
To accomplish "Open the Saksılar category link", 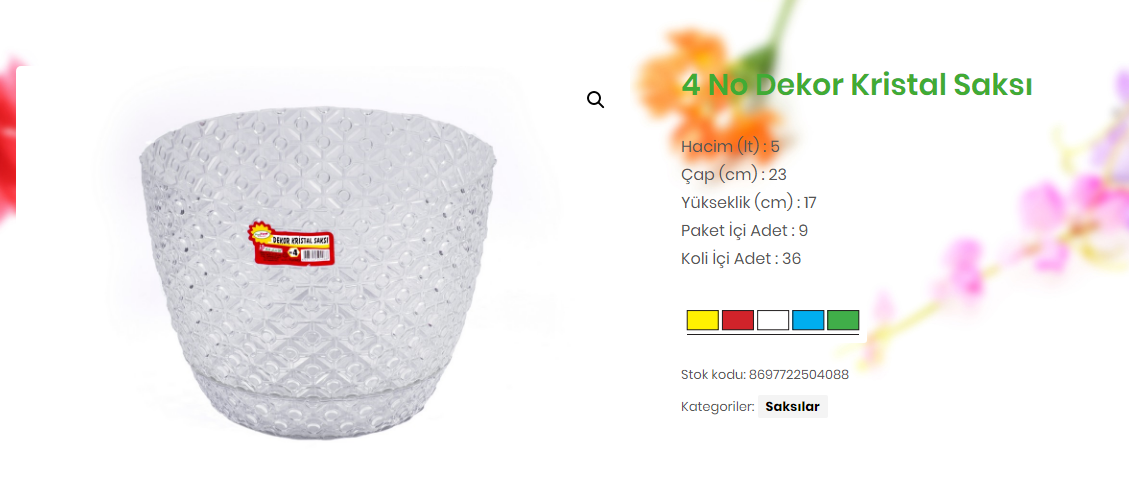I will 793,406.
